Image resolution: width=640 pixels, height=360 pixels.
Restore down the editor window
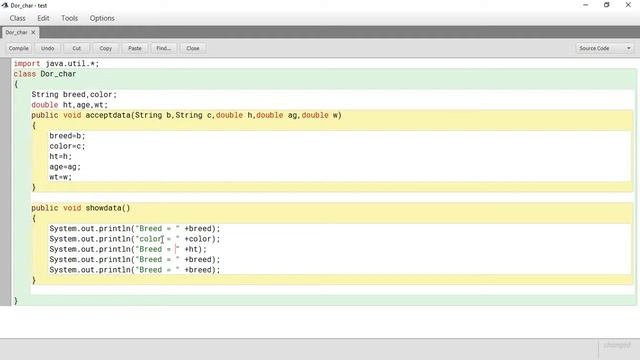(607, 5)
